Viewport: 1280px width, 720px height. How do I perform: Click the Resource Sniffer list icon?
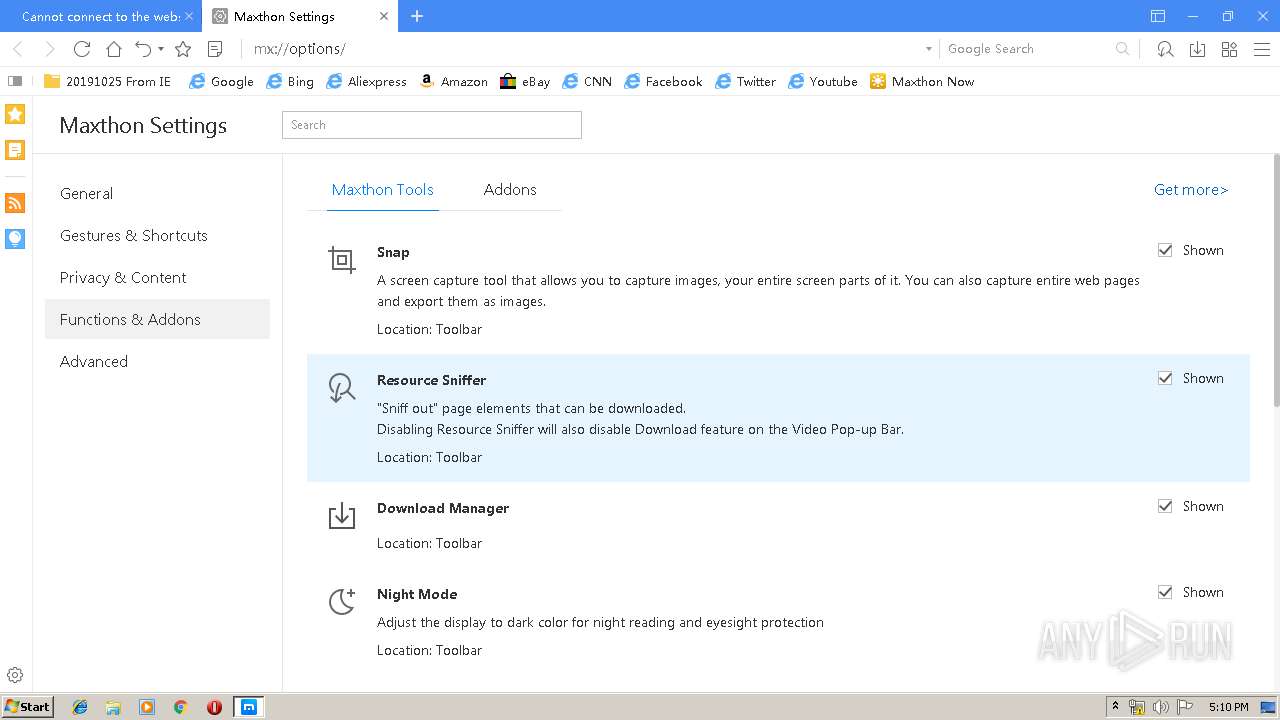[x=342, y=388]
